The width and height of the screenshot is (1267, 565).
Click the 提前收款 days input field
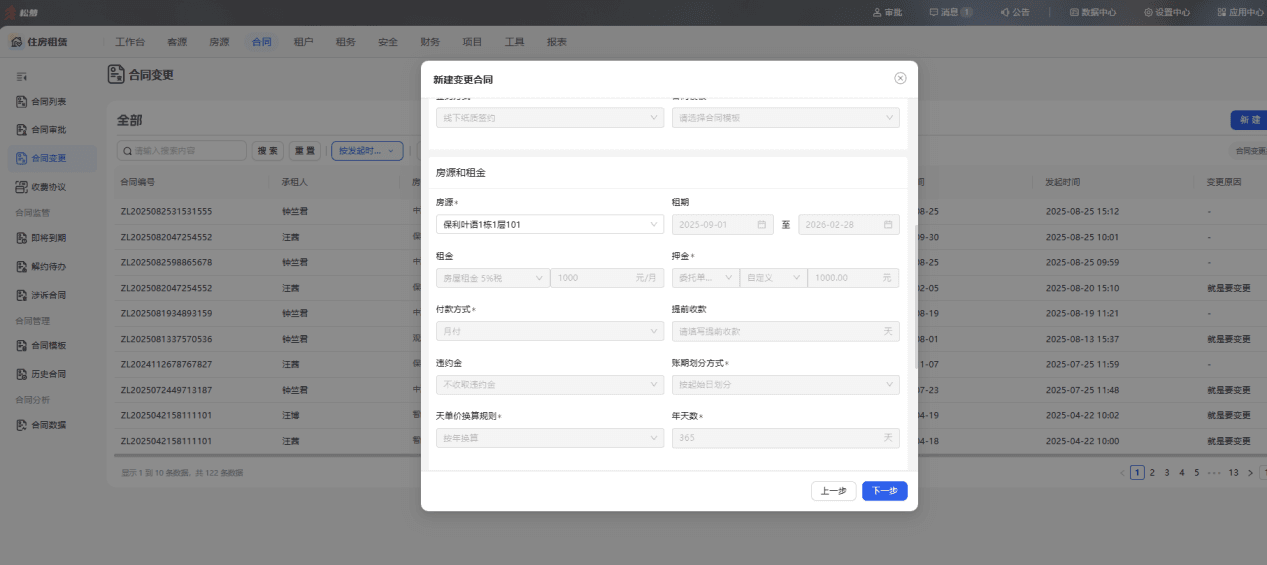coord(785,331)
